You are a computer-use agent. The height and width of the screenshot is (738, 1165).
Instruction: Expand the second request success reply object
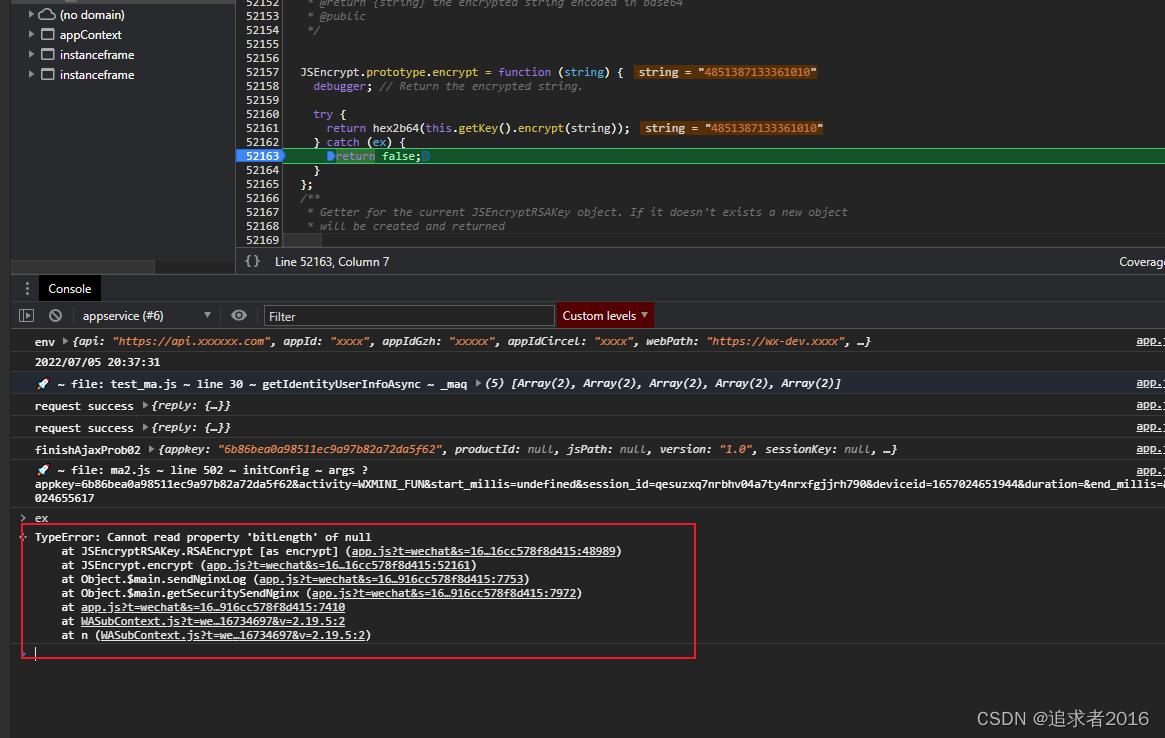145,427
